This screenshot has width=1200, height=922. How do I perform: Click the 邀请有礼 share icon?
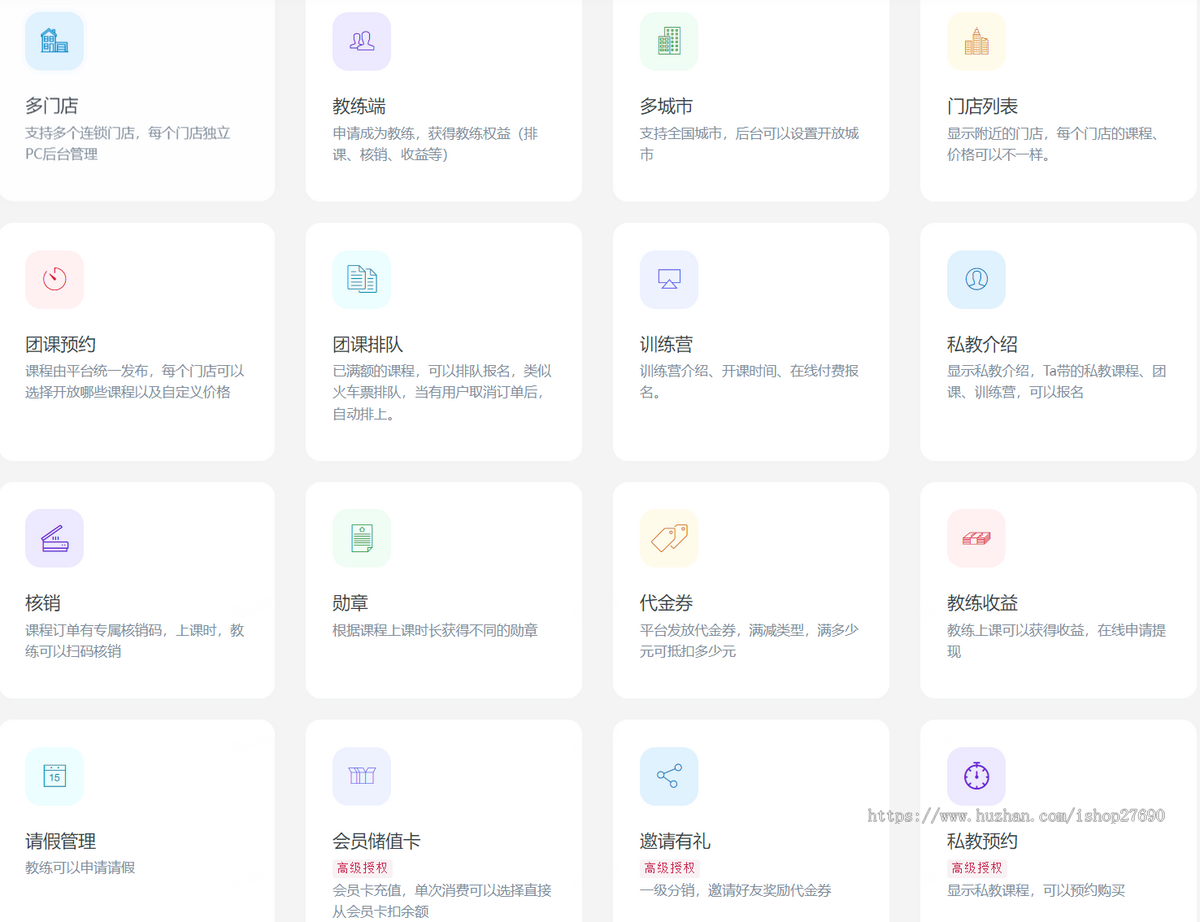pyautogui.click(x=669, y=776)
